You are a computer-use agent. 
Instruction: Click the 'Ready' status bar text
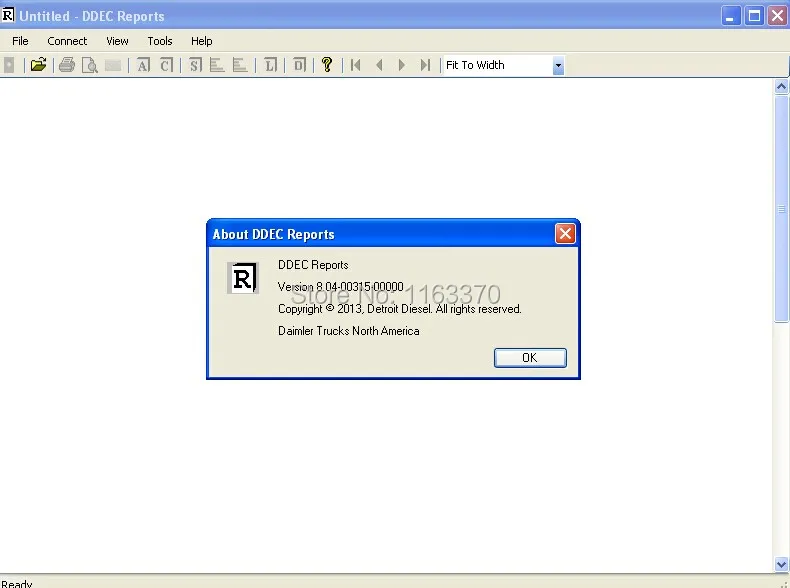[17, 583]
